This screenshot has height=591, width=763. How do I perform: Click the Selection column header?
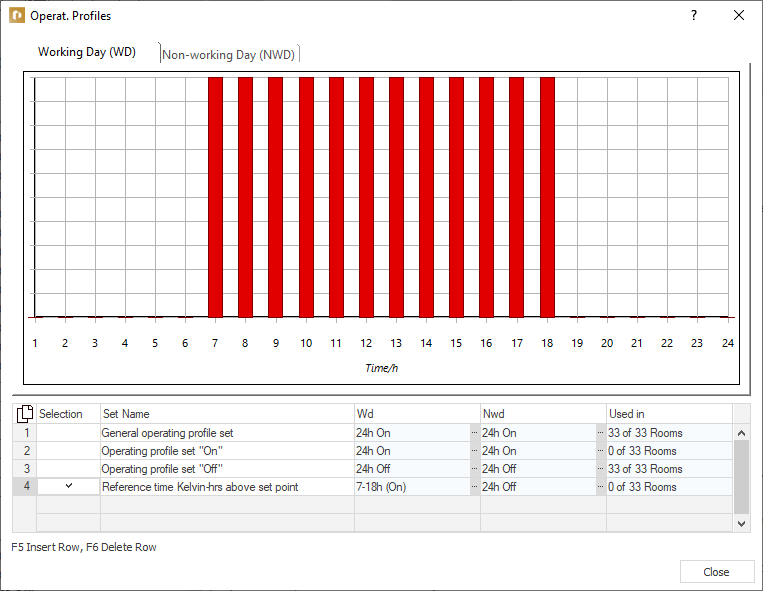69,414
